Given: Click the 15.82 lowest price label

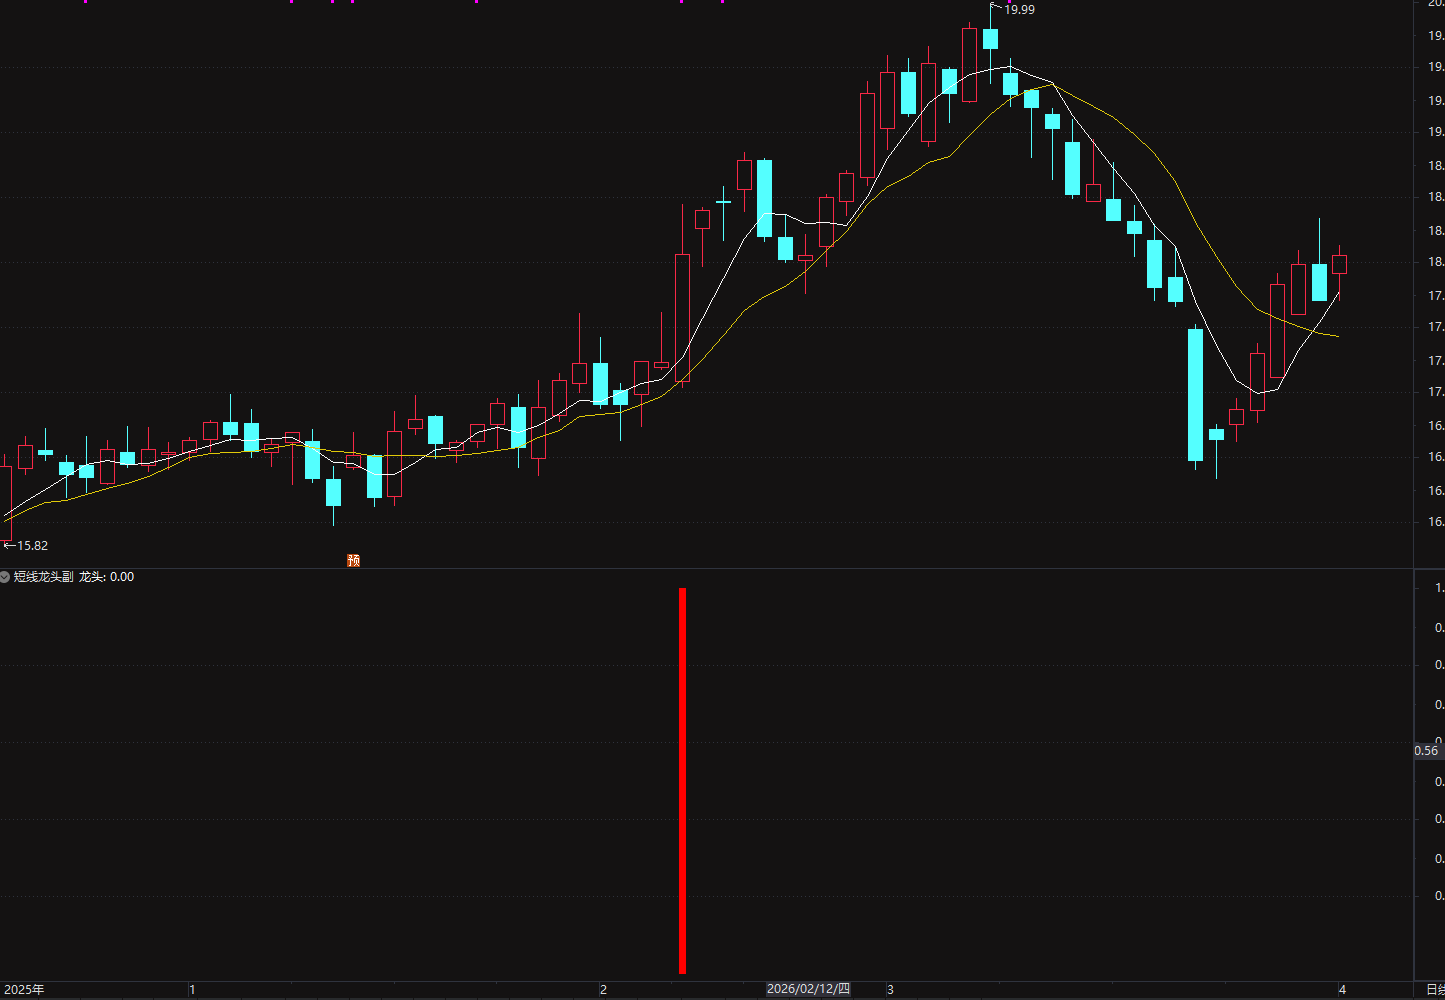Looking at the screenshot, I should (33, 546).
